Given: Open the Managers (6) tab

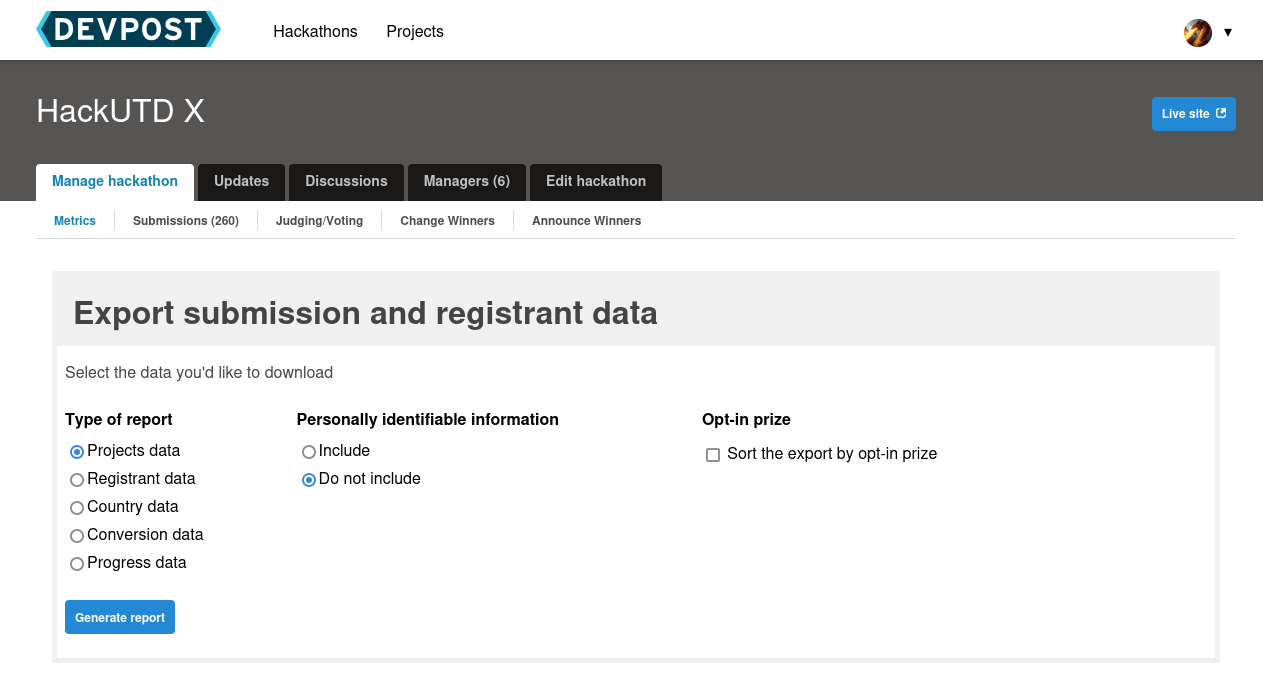Looking at the screenshot, I should point(467,182).
